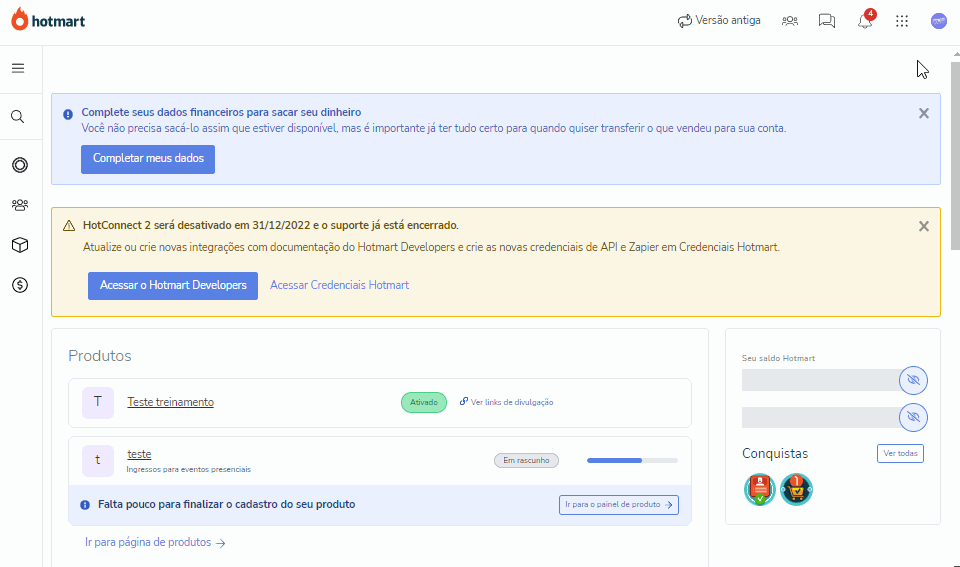The width and height of the screenshot is (960, 567).
Task: Toggle visibility of first Hotmart balance
Action: 913,380
